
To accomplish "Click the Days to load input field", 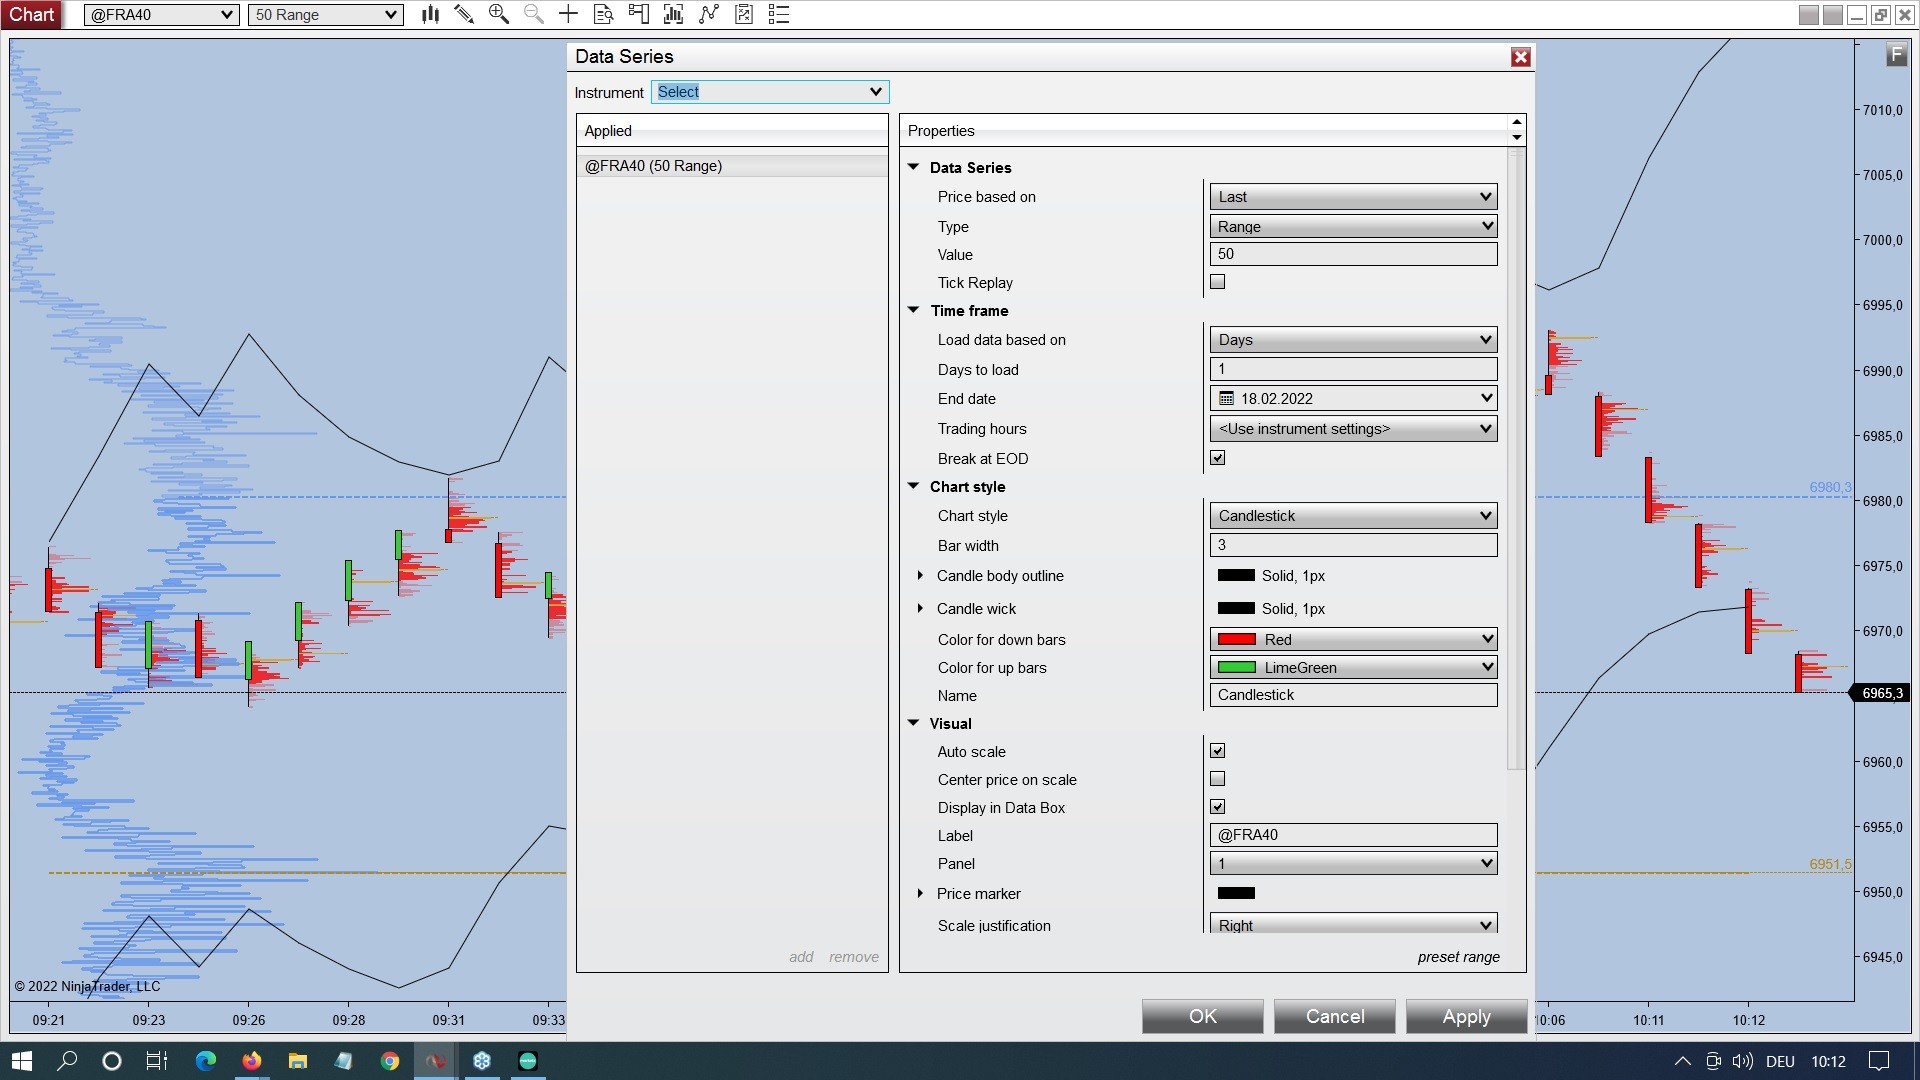I will tap(1353, 369).
